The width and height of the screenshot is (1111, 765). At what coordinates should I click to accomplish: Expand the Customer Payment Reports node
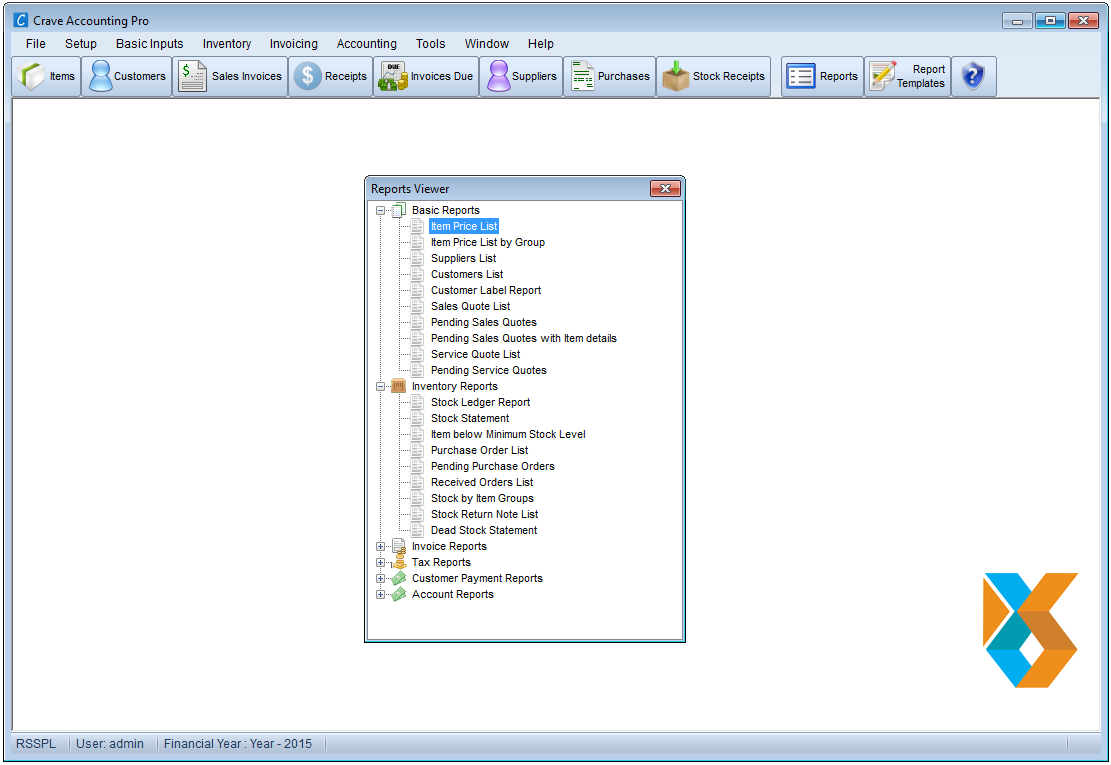[x=380, y=579]
